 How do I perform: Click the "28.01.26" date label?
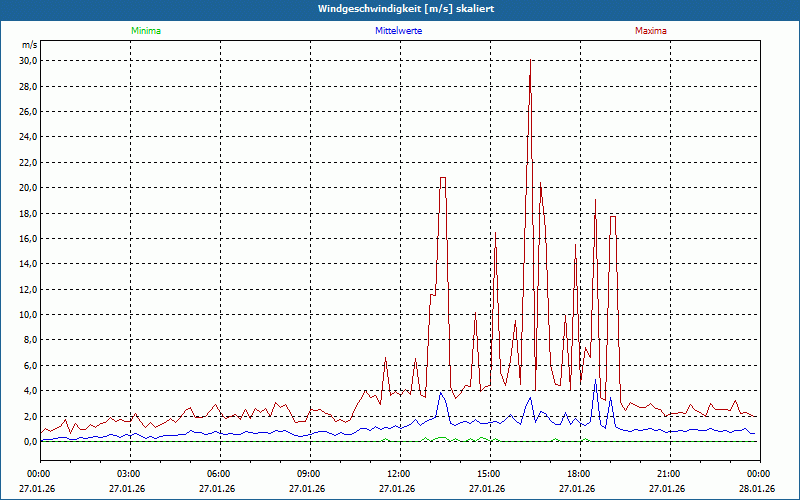(x=757, y=489)
